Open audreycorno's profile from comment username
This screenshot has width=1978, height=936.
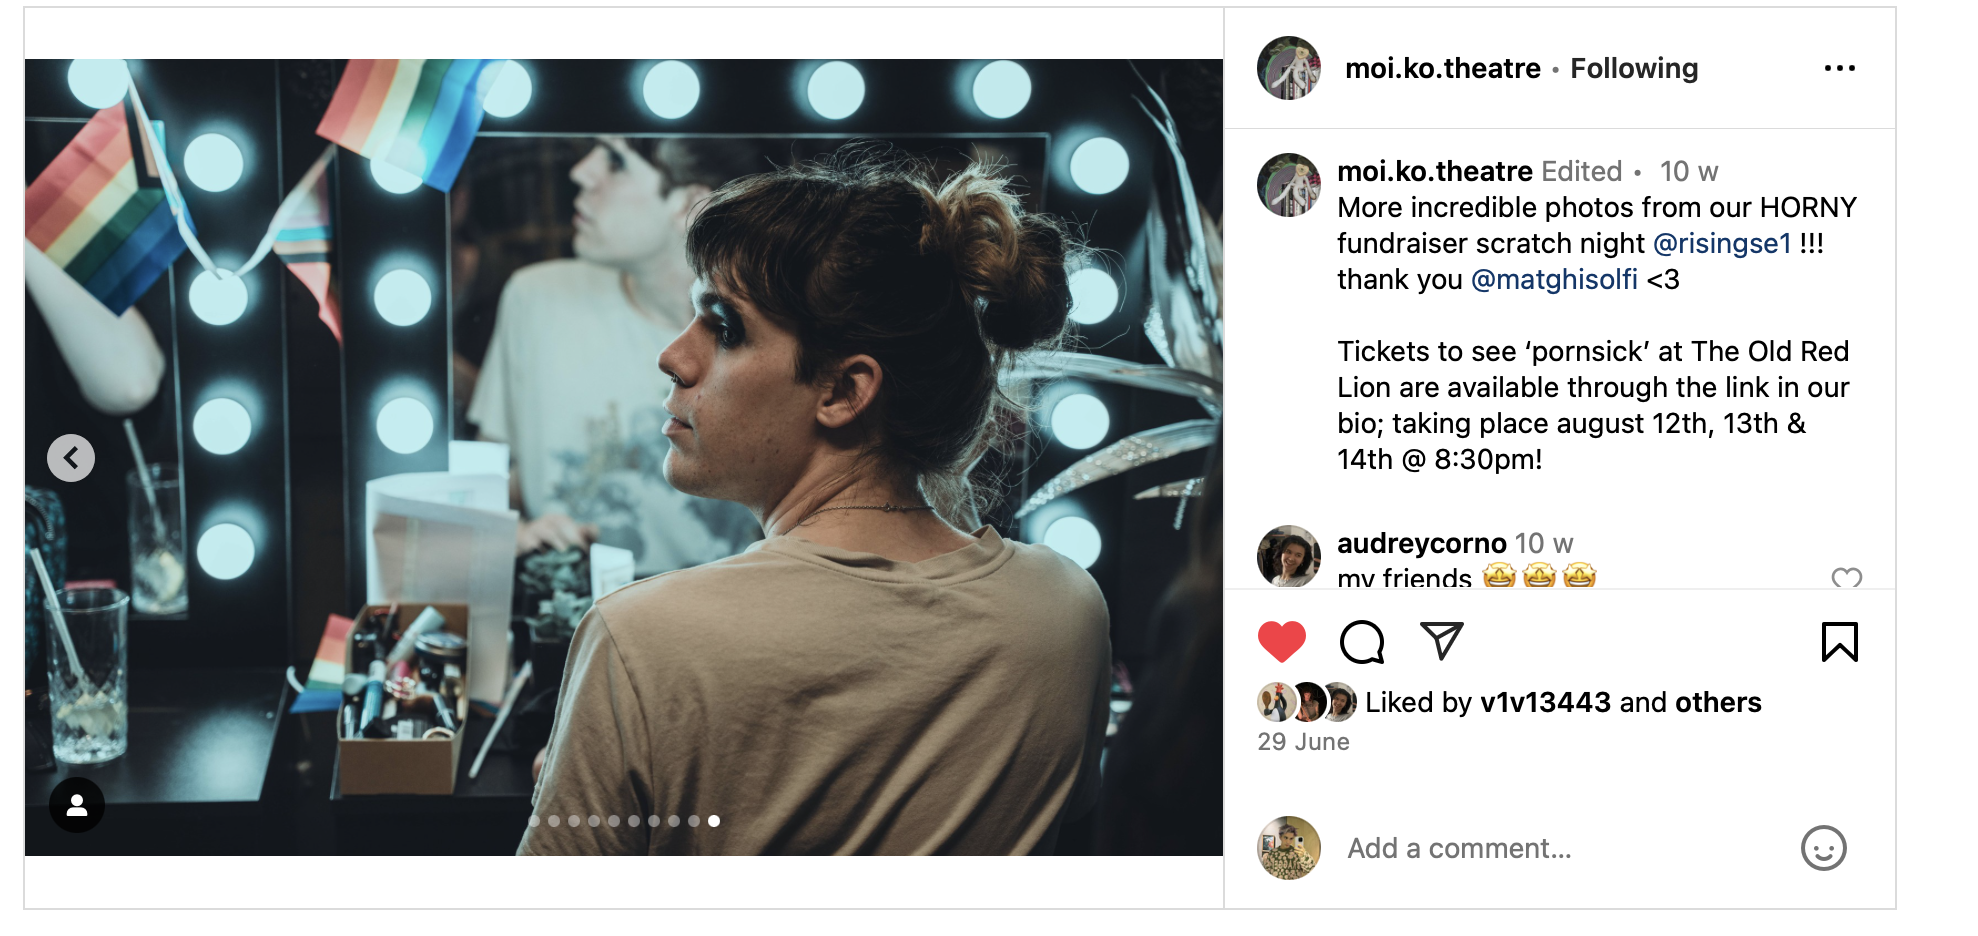pyautogui.click(x=1421, y=543)
